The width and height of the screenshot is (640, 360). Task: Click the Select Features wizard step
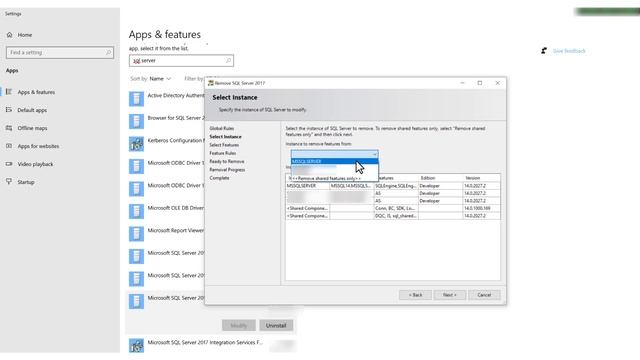pyautogui.click(x=224, y=145)
